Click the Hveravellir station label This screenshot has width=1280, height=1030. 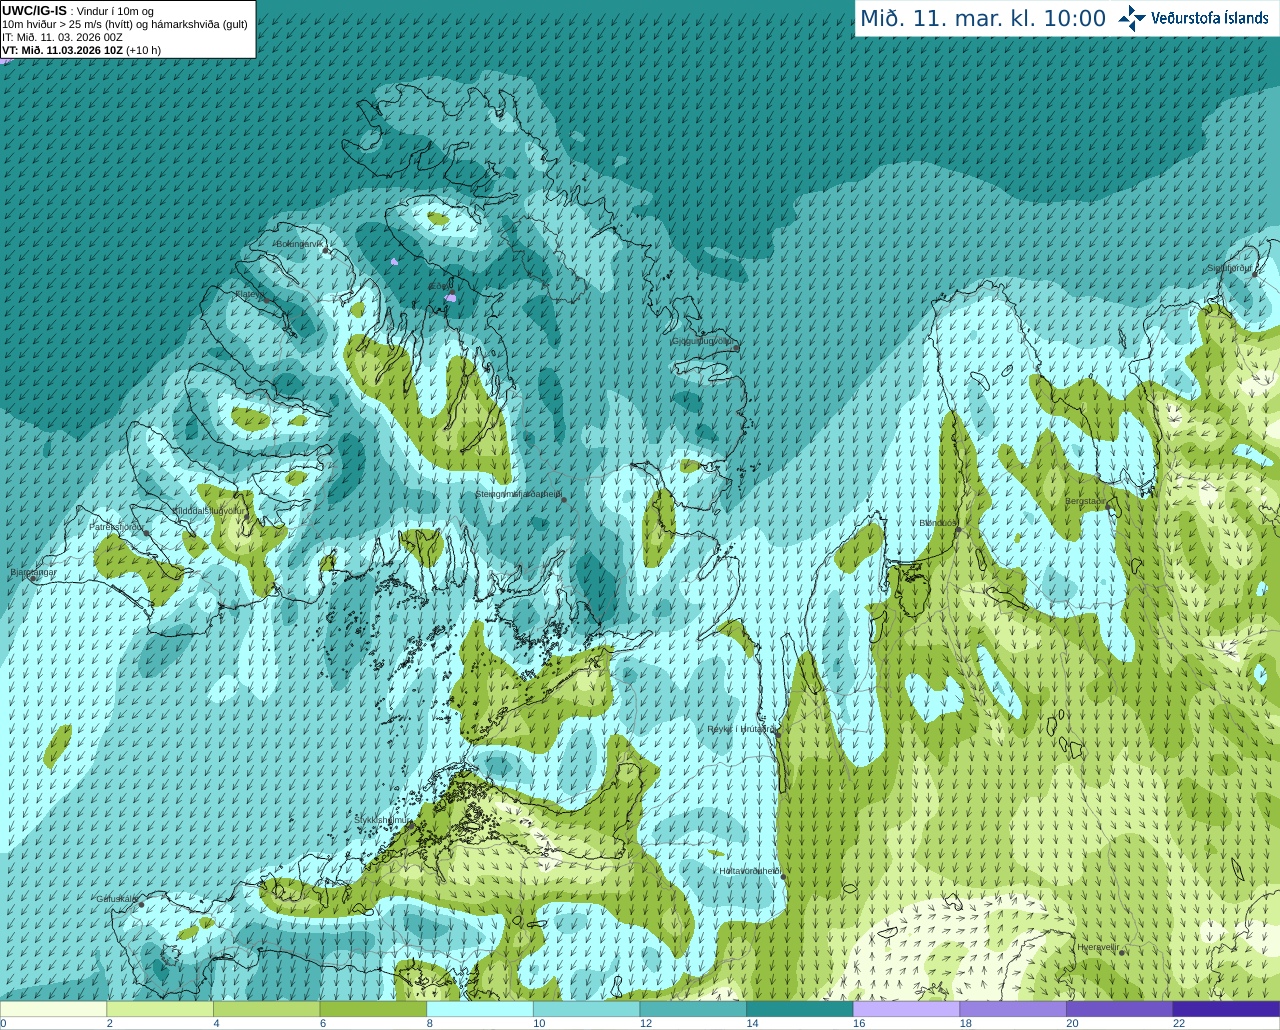(x=1098, y=947)
